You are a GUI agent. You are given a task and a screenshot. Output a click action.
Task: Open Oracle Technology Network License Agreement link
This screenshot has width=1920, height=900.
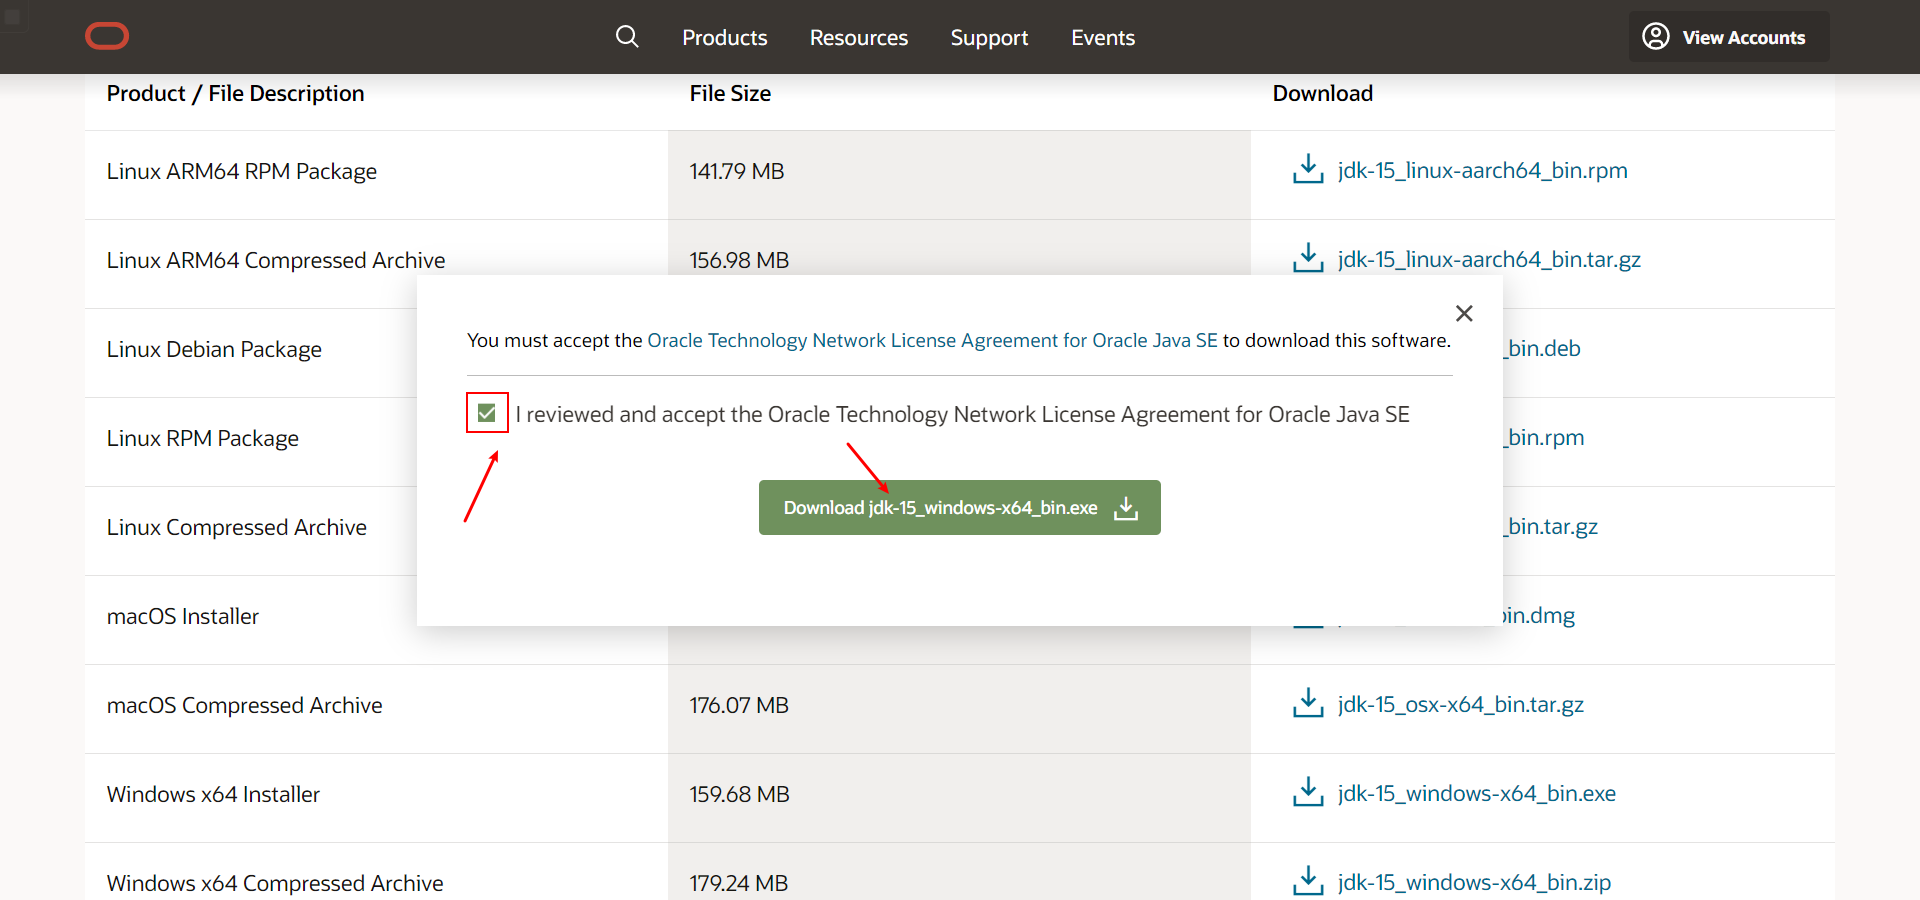pyautogui.click(x=933, y=340)
